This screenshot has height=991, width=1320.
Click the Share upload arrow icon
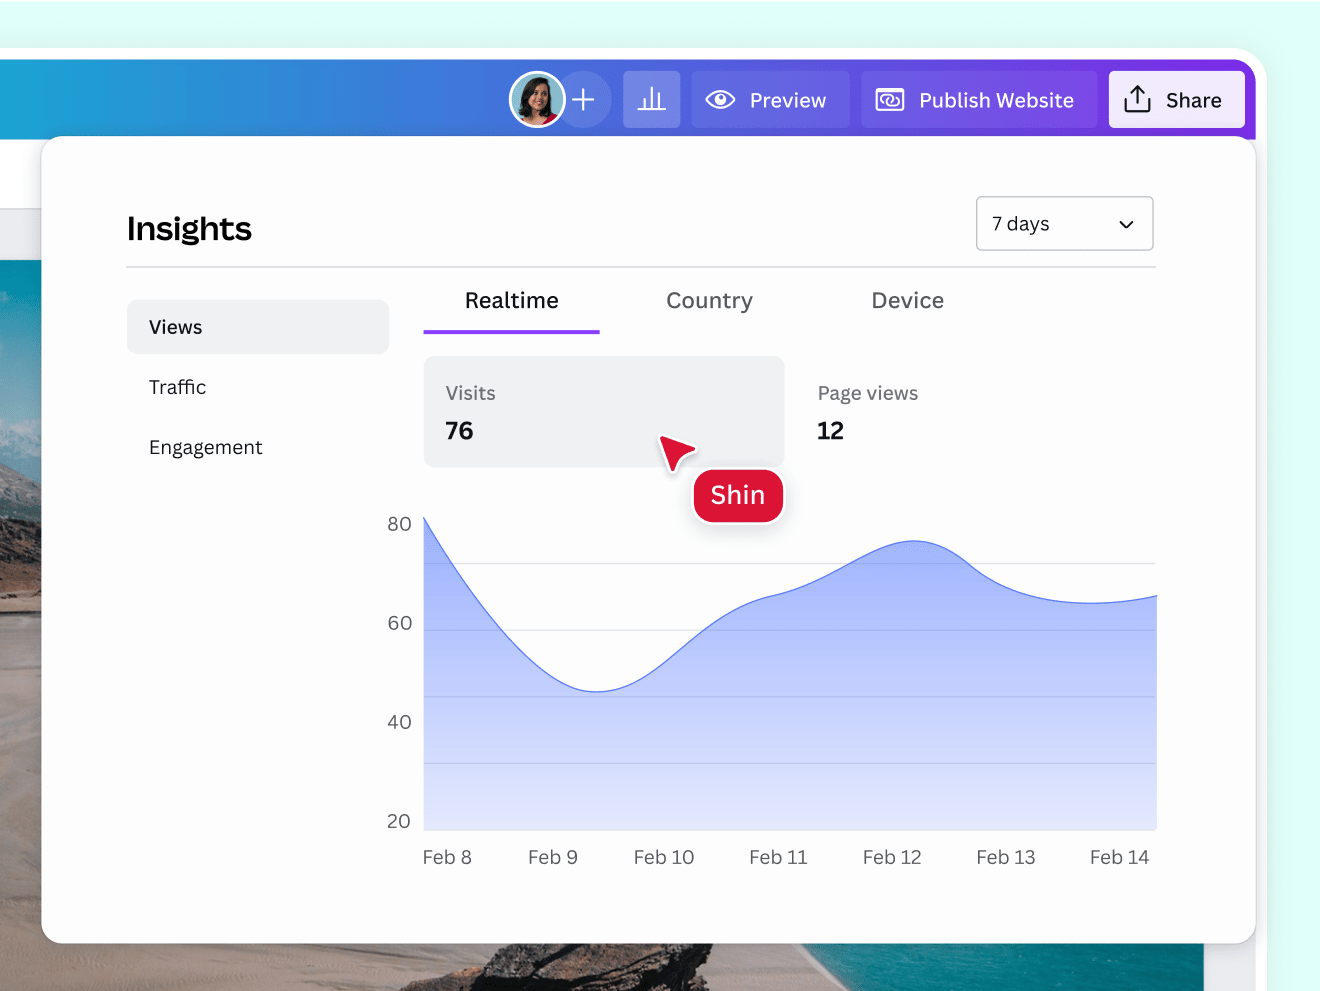click(x=1137, y=100)
